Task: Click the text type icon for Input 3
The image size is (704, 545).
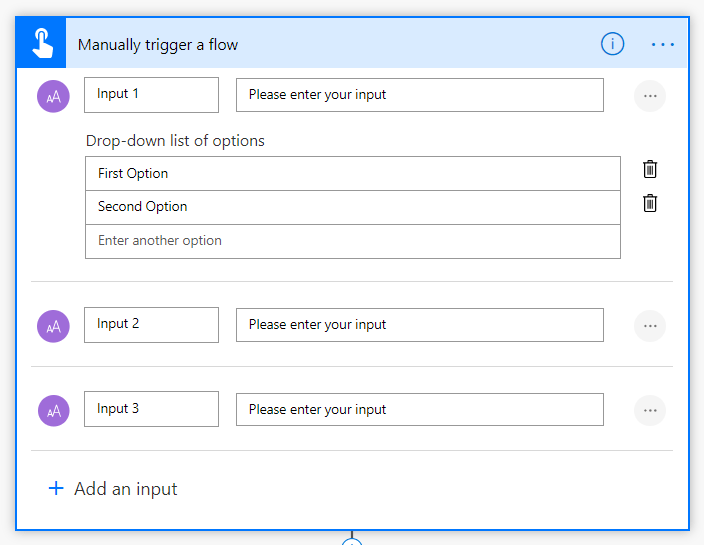Action: click(53, 411)
